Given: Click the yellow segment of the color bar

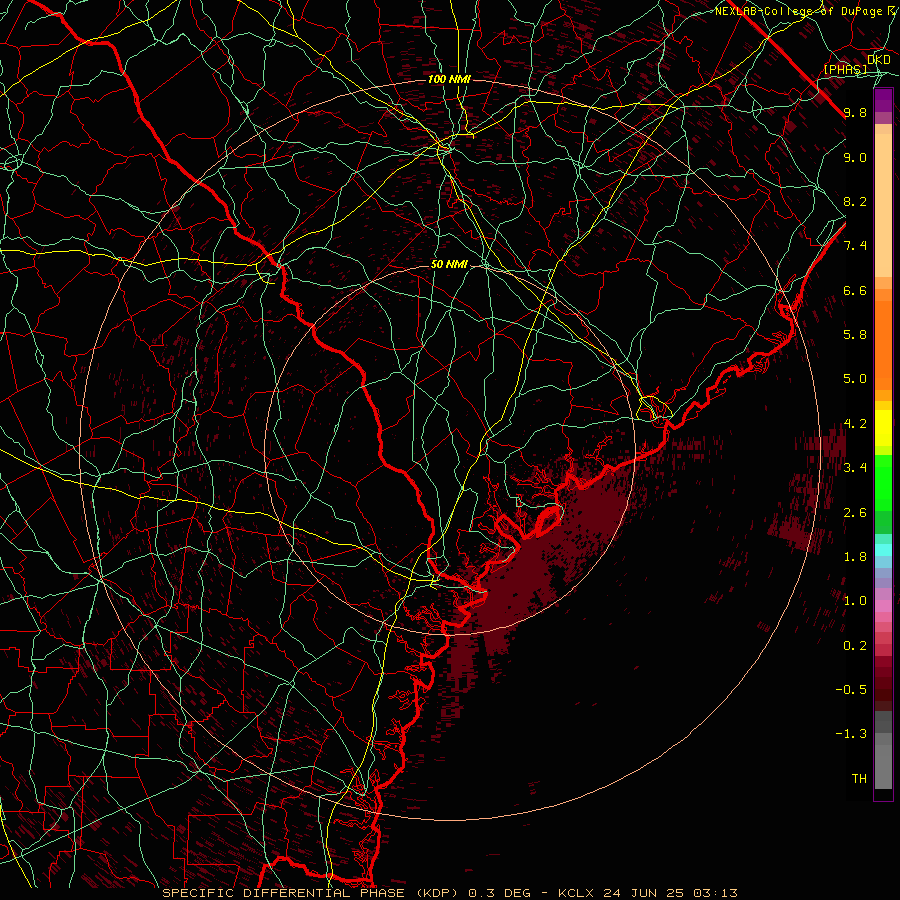Looking at the screenshot, I should point(883,428).
